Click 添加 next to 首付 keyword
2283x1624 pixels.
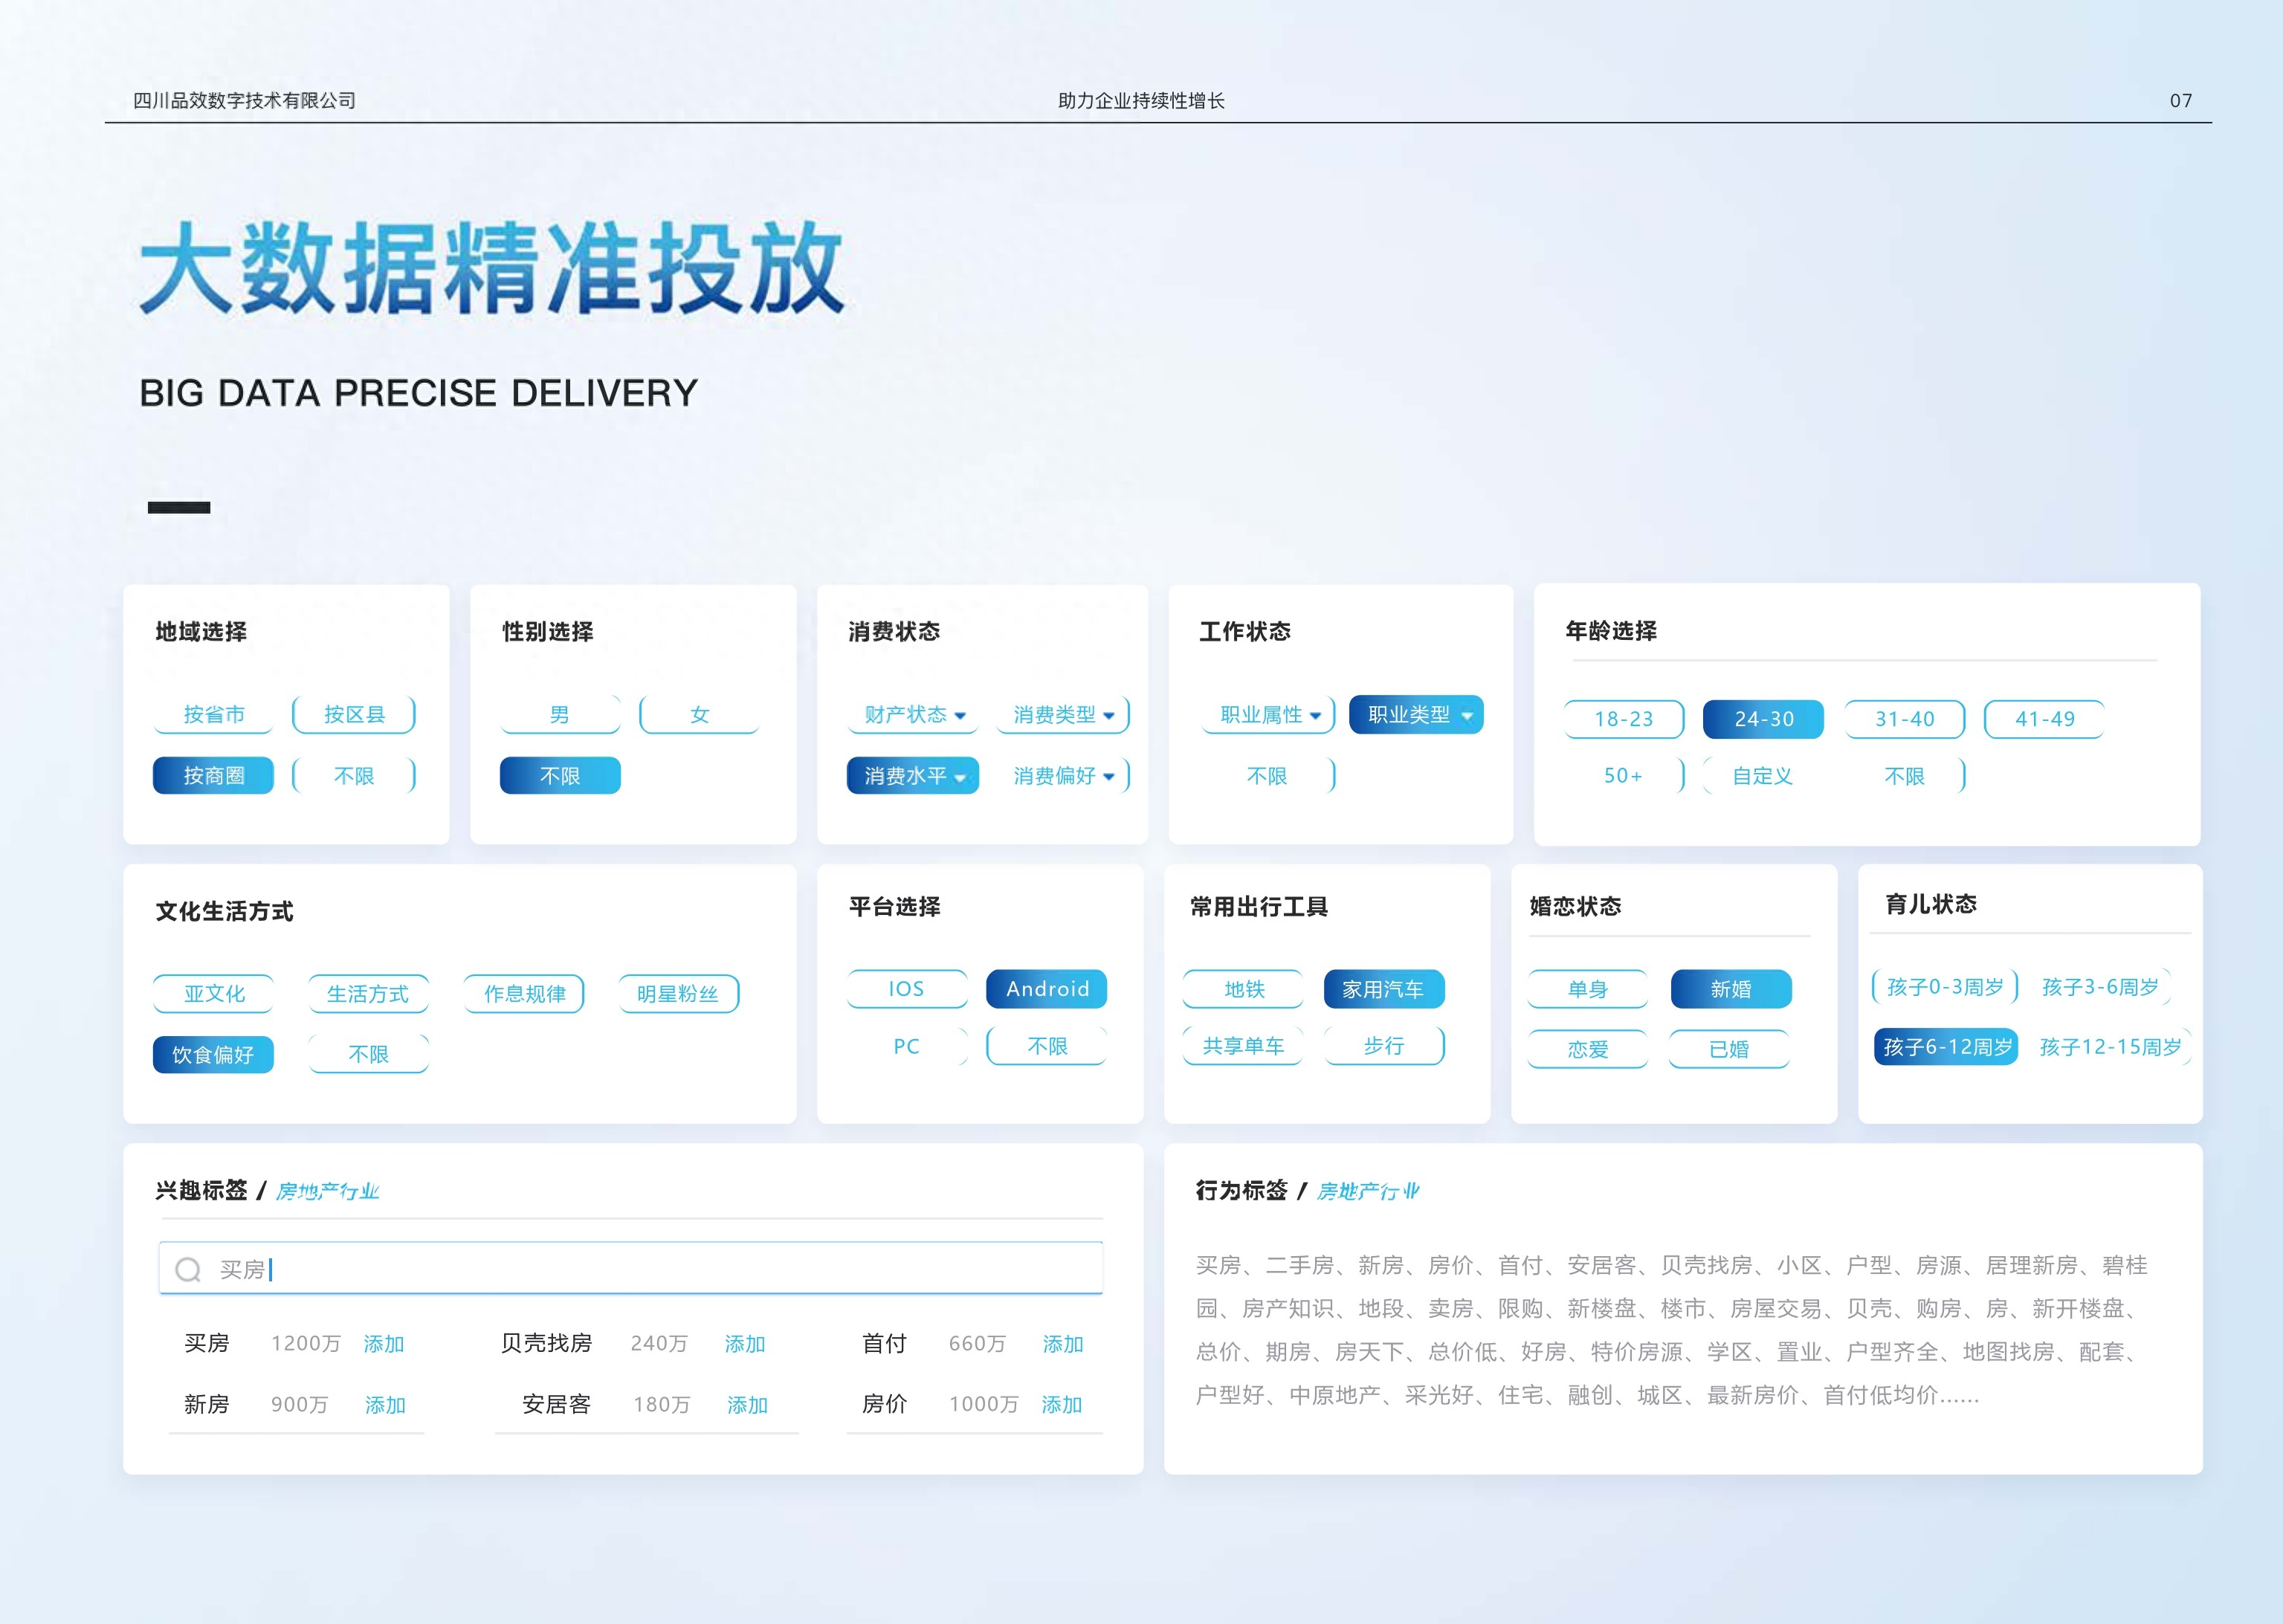pyautogui.click(x=1063, y=1344)
